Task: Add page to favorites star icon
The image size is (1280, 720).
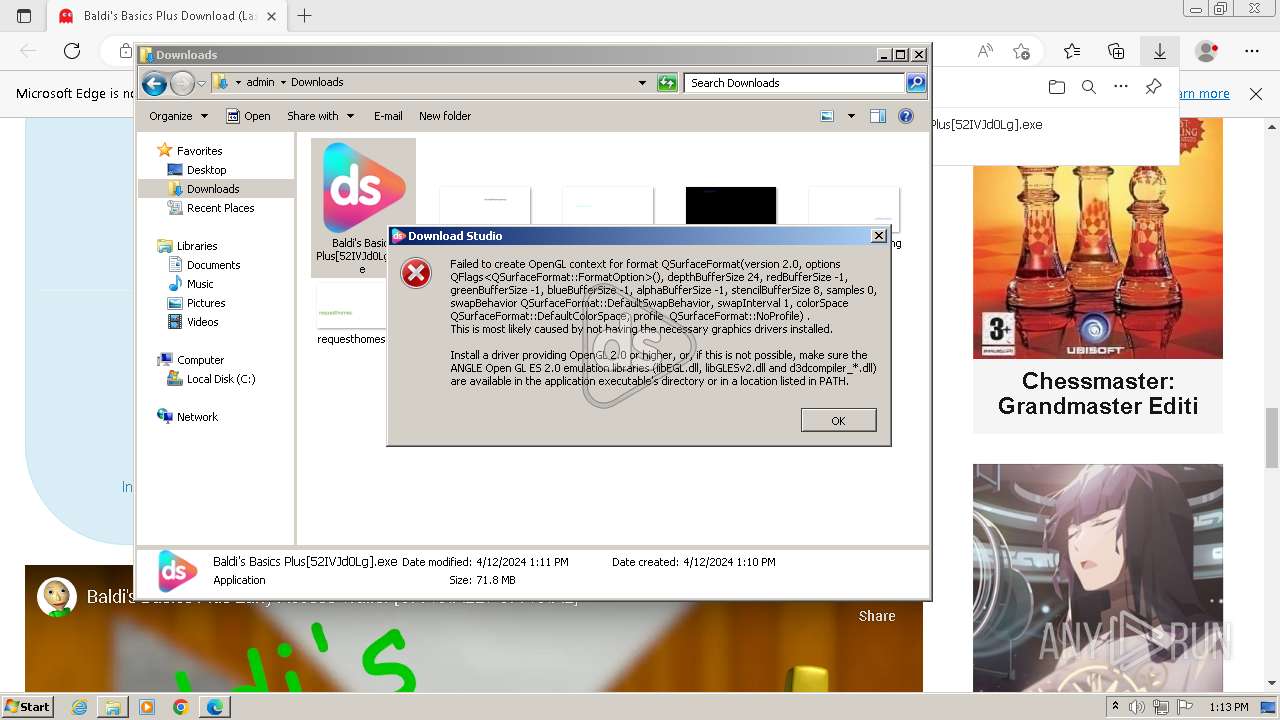Action: 1021,51
